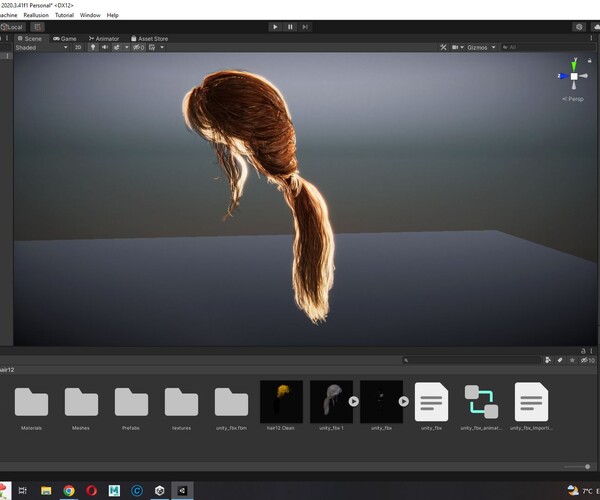The image size is (600, 500).
Task: Toggle the Gizmos button
Action: tap(477, 47)
